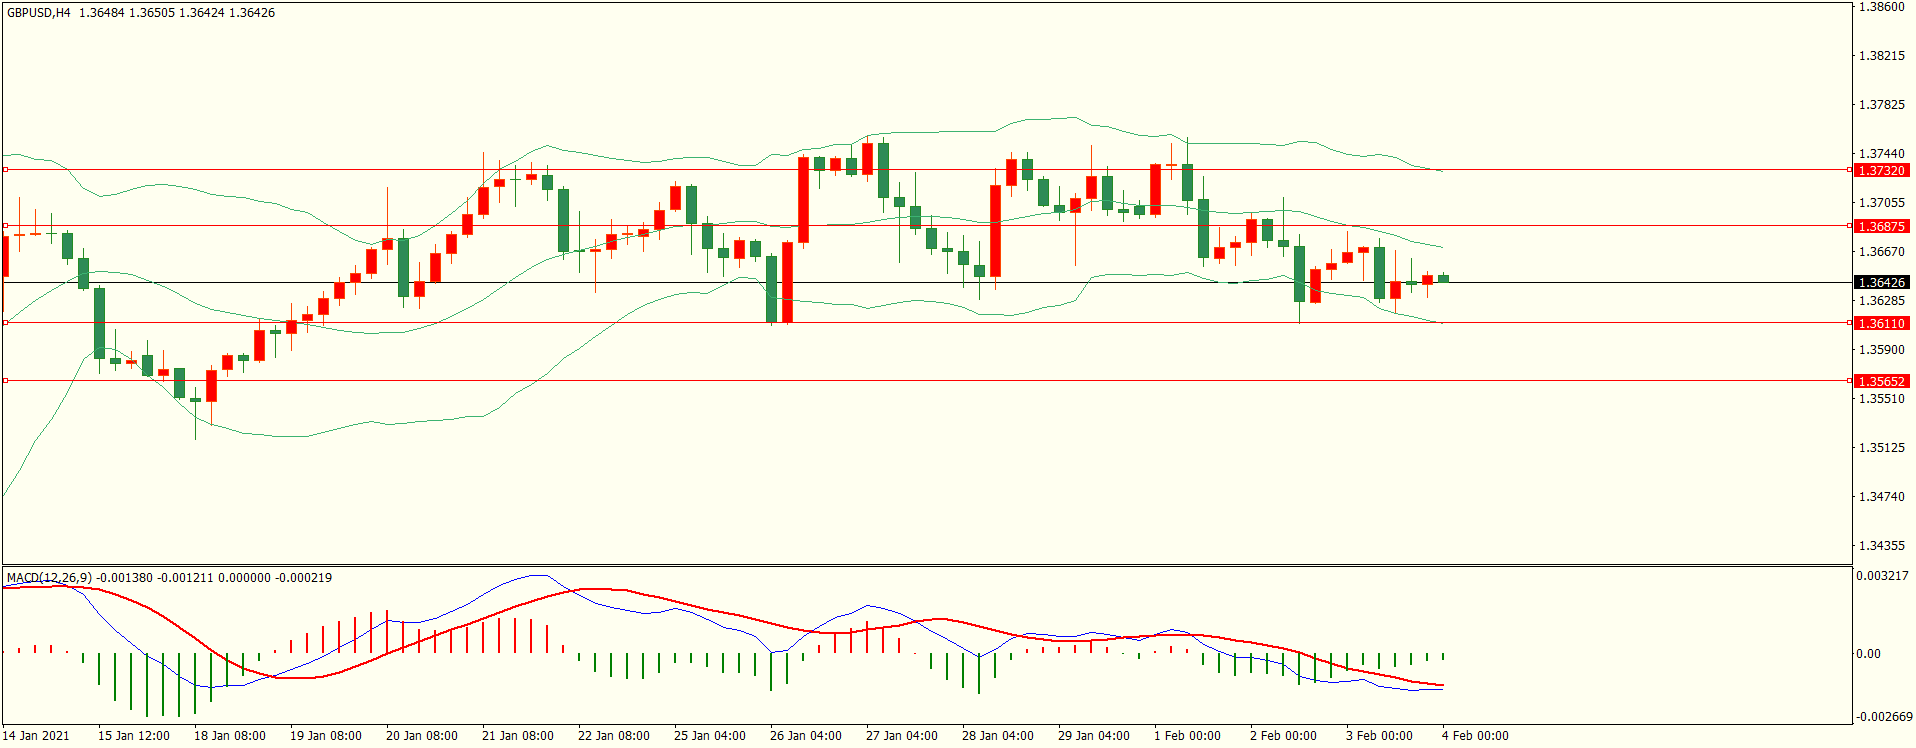Viewport: 1916px width, 748px height.
Task: Click the 14 Jan 2021 date label
Action: click(36, 736)
